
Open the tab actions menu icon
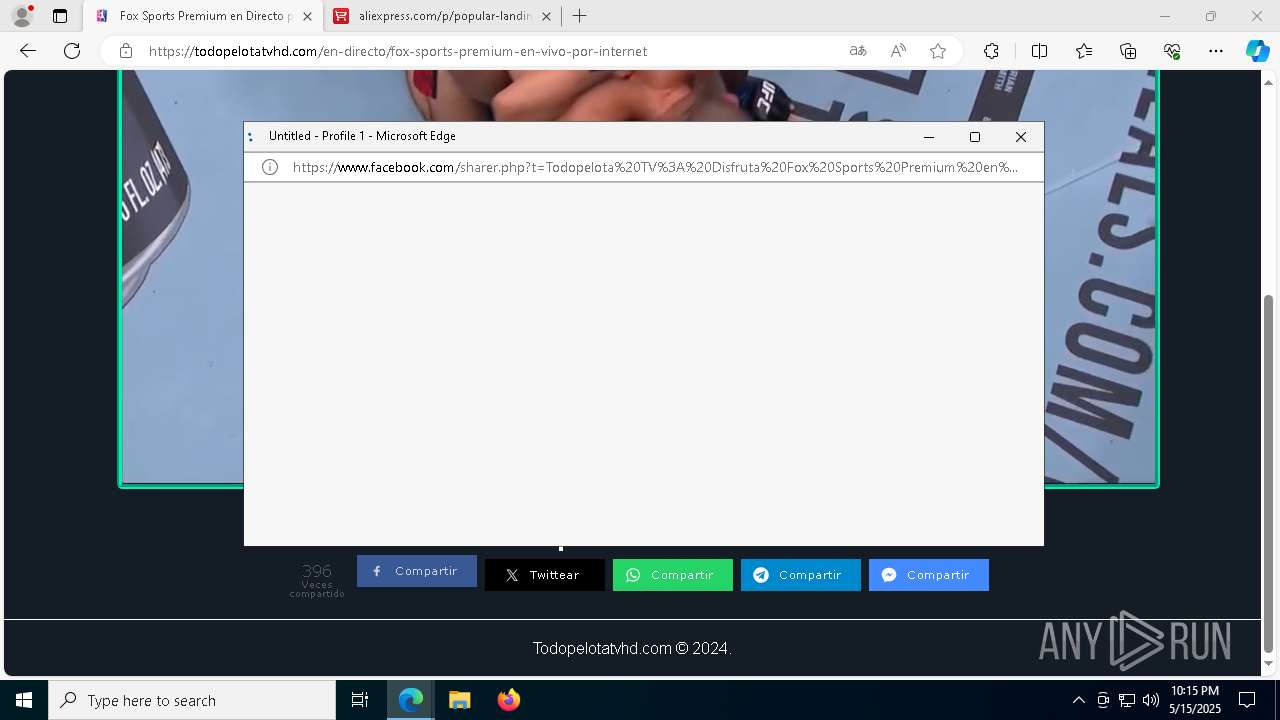click(x=60, y=16)
